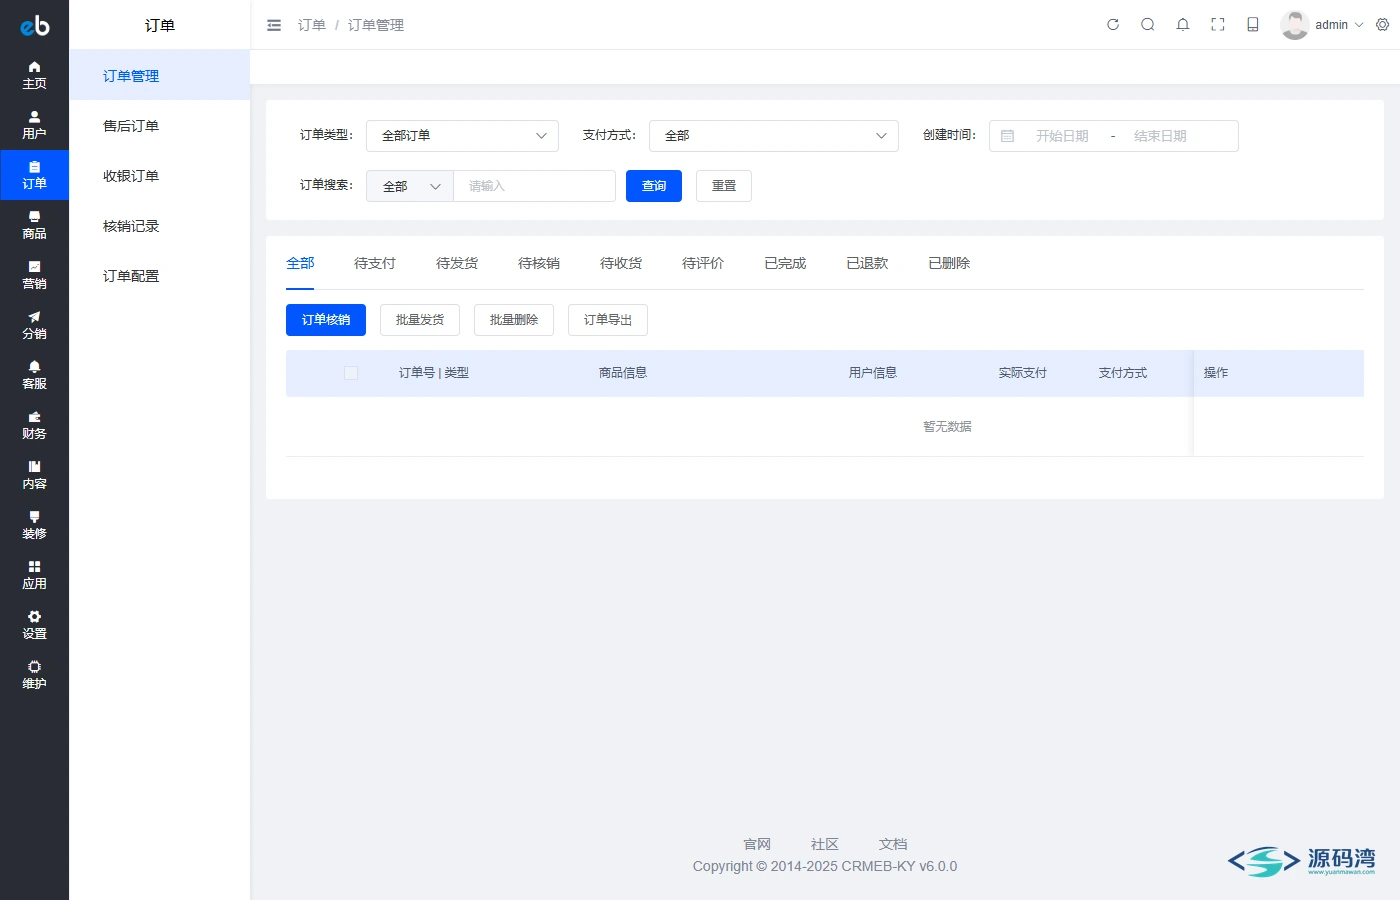Screen dimensions: 1400x900
Task: Open the 主页 home sidebar icon
Action: (x=34, y=75)
